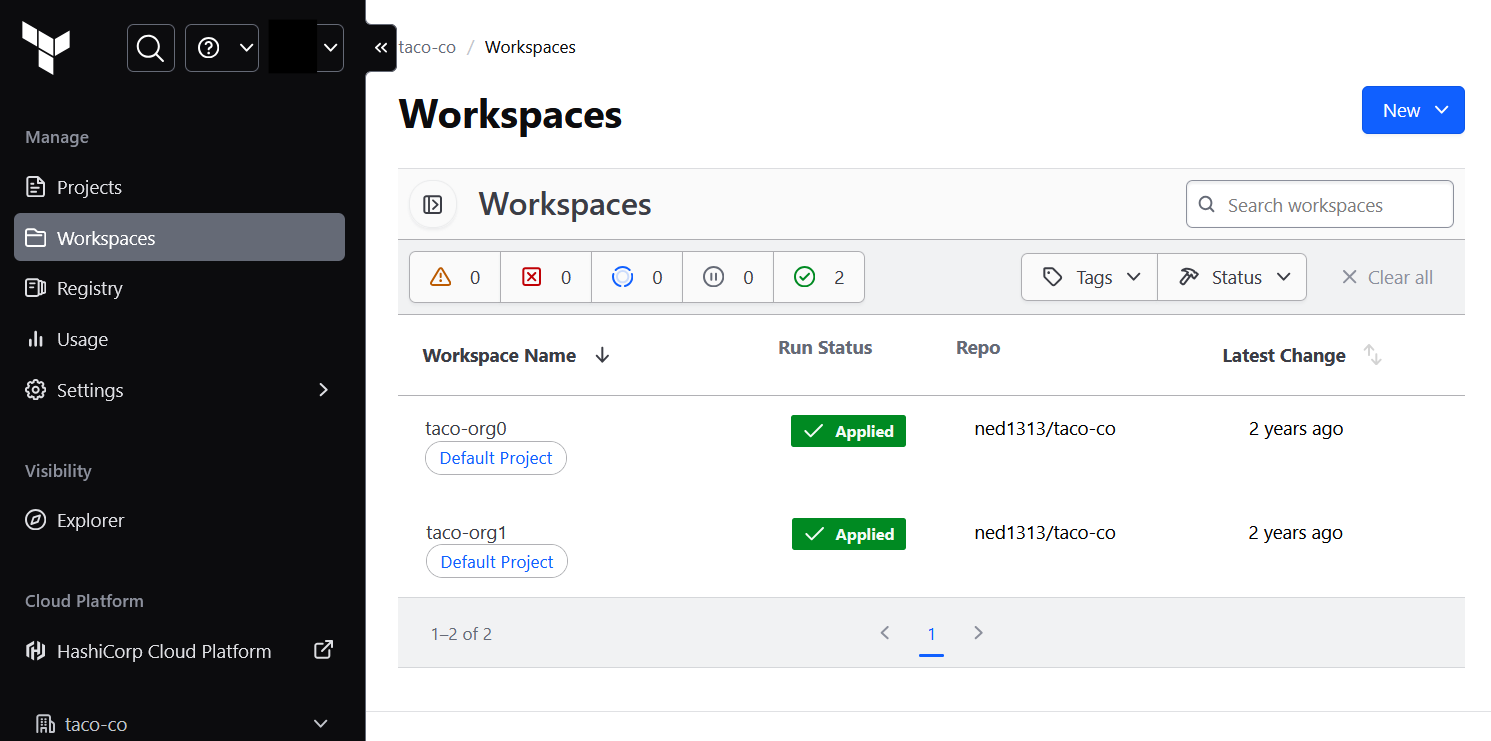Open Explorer in sidebar

179,520
